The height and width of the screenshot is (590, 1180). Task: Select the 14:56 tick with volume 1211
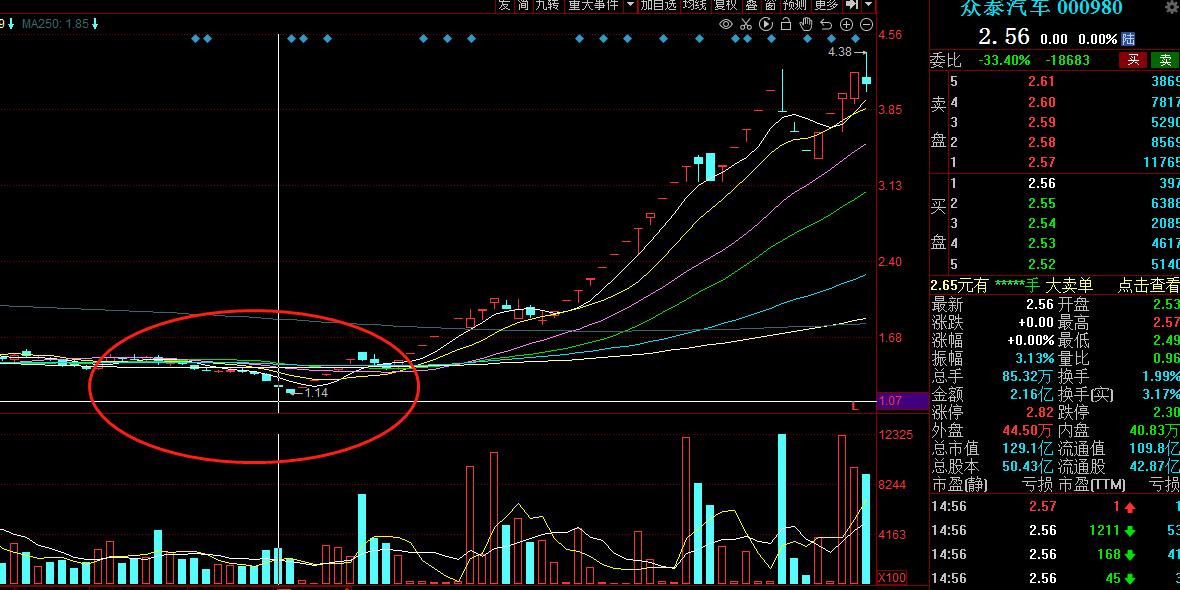(1054, 531)
